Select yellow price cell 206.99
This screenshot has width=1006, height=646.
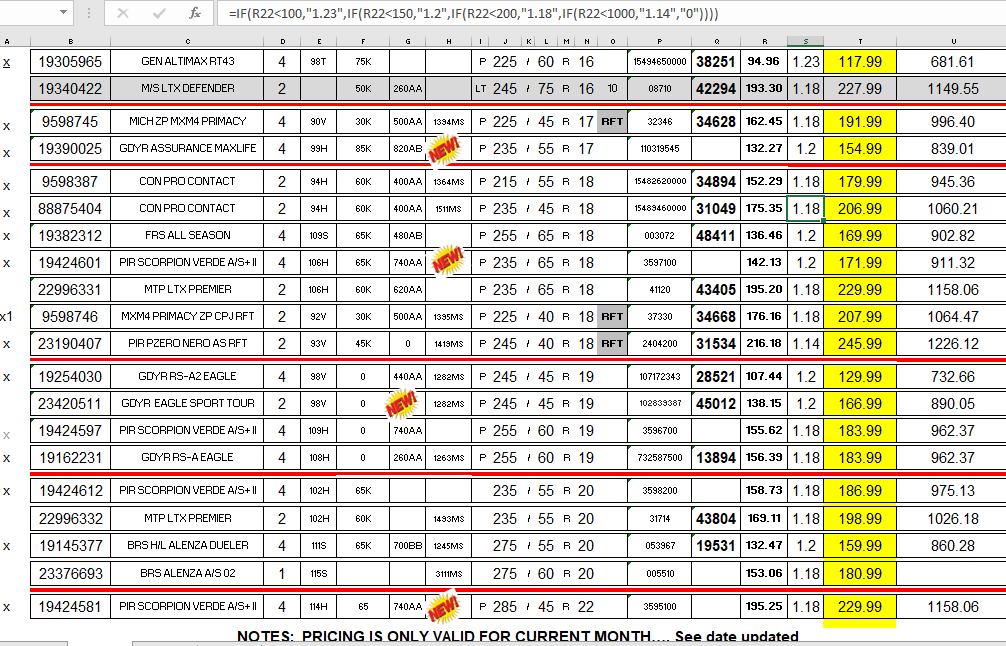point(860,208)
